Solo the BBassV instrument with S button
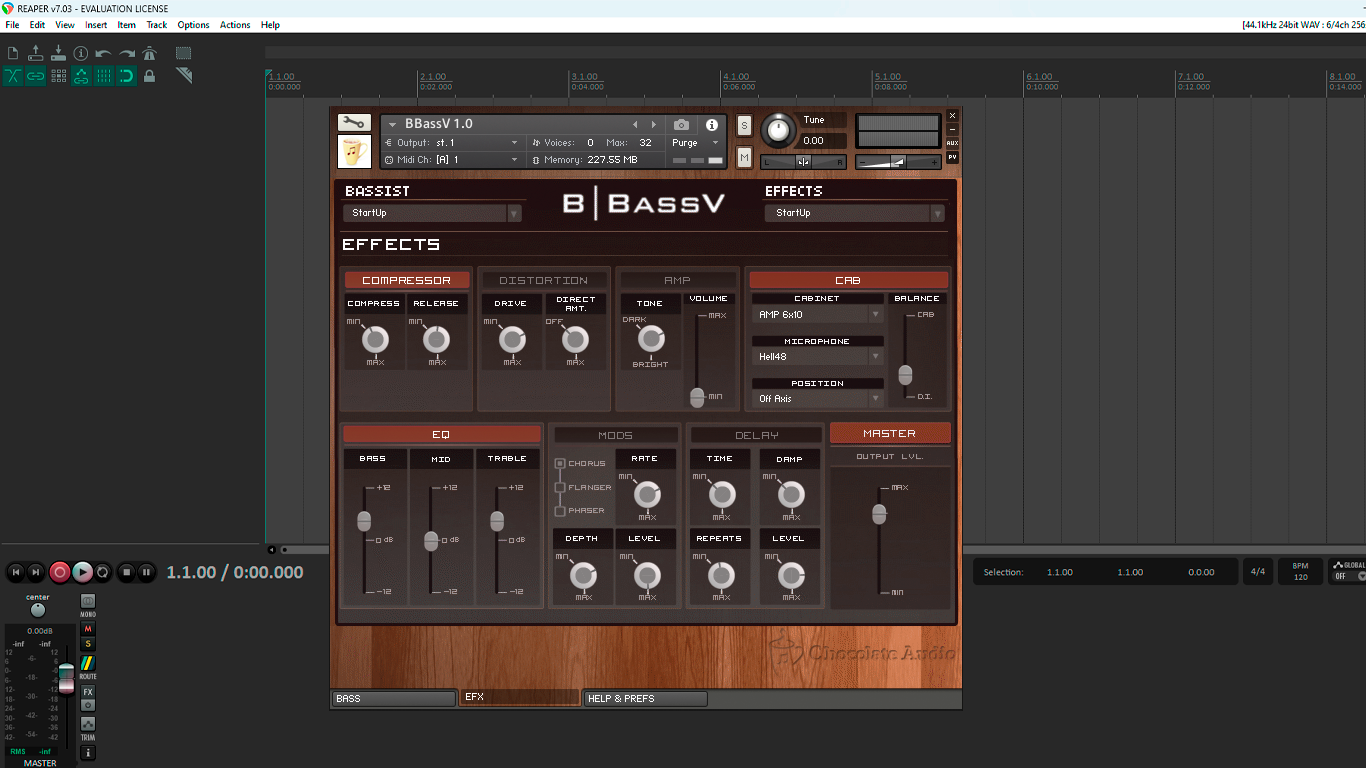The height and width of the screenshot is (768, 1366). (744, 125)
